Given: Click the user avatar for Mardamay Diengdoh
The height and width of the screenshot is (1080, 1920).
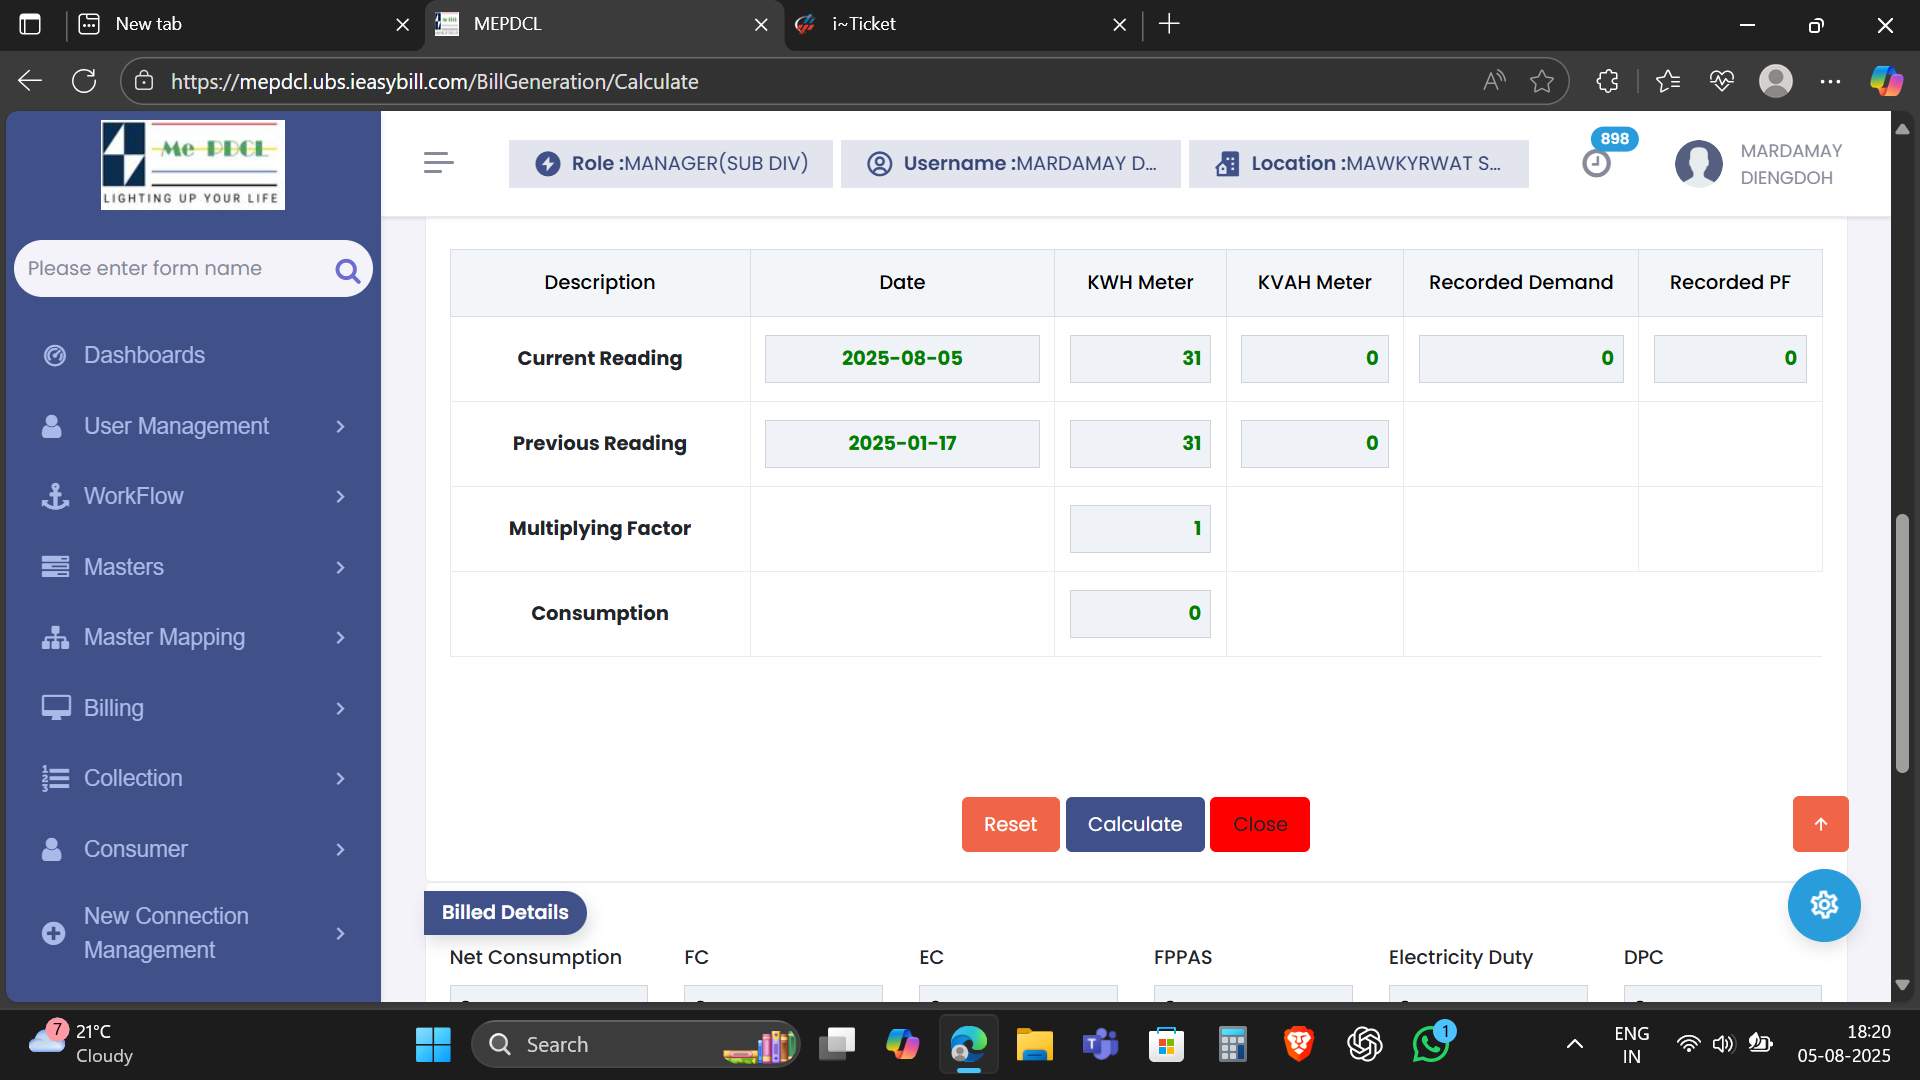Looking at the screenshot, I should (x=1698, y=164).
